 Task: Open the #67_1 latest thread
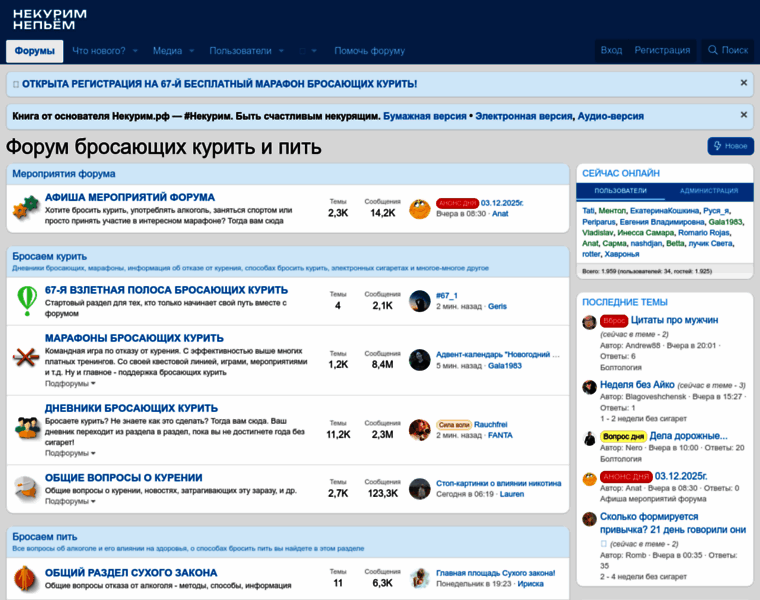pos(447,296)
